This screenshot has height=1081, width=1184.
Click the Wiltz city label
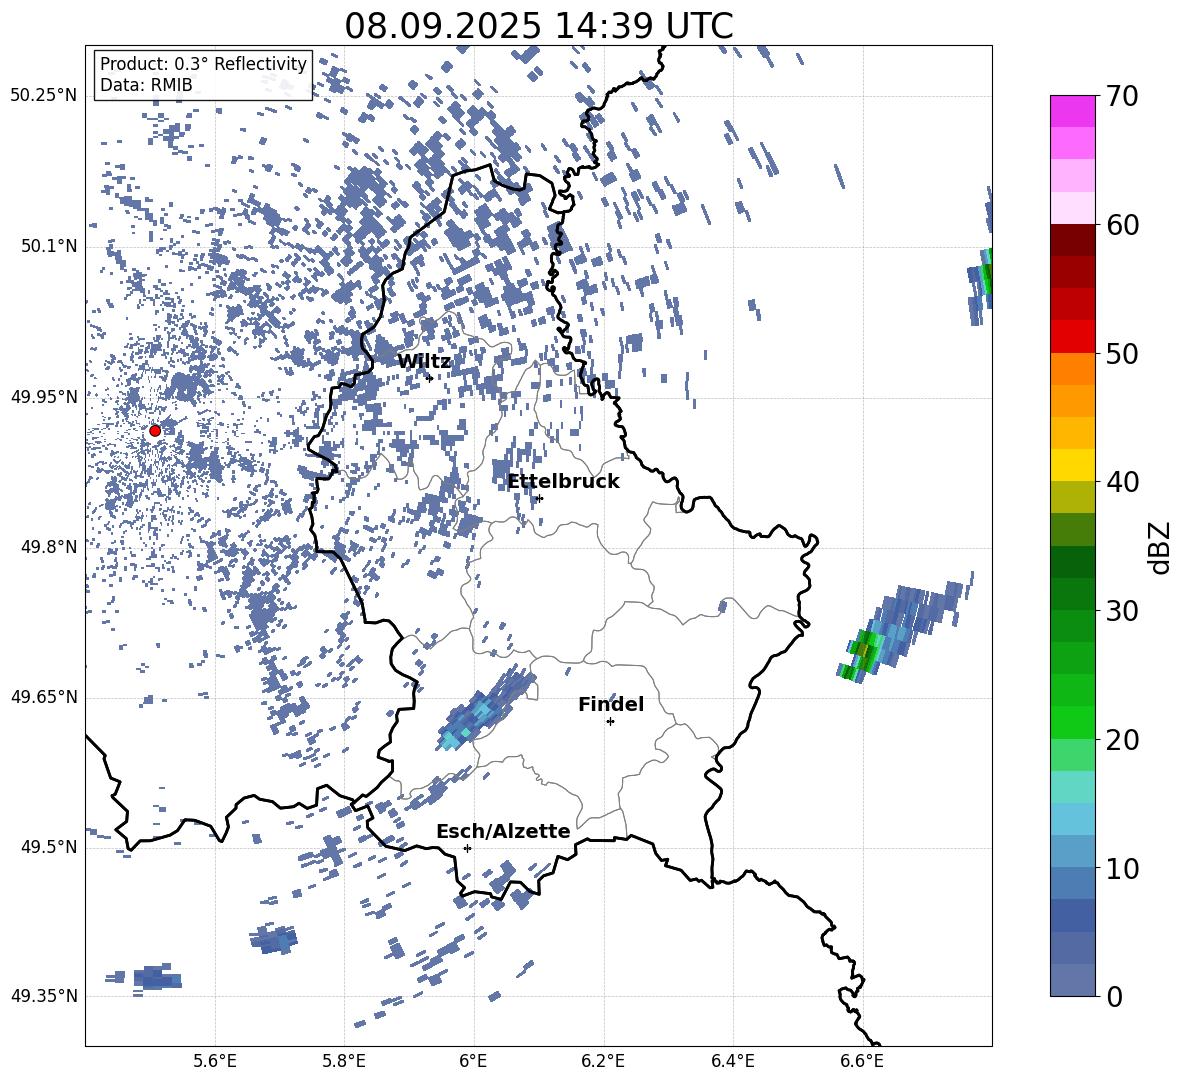tap(424, 361)
